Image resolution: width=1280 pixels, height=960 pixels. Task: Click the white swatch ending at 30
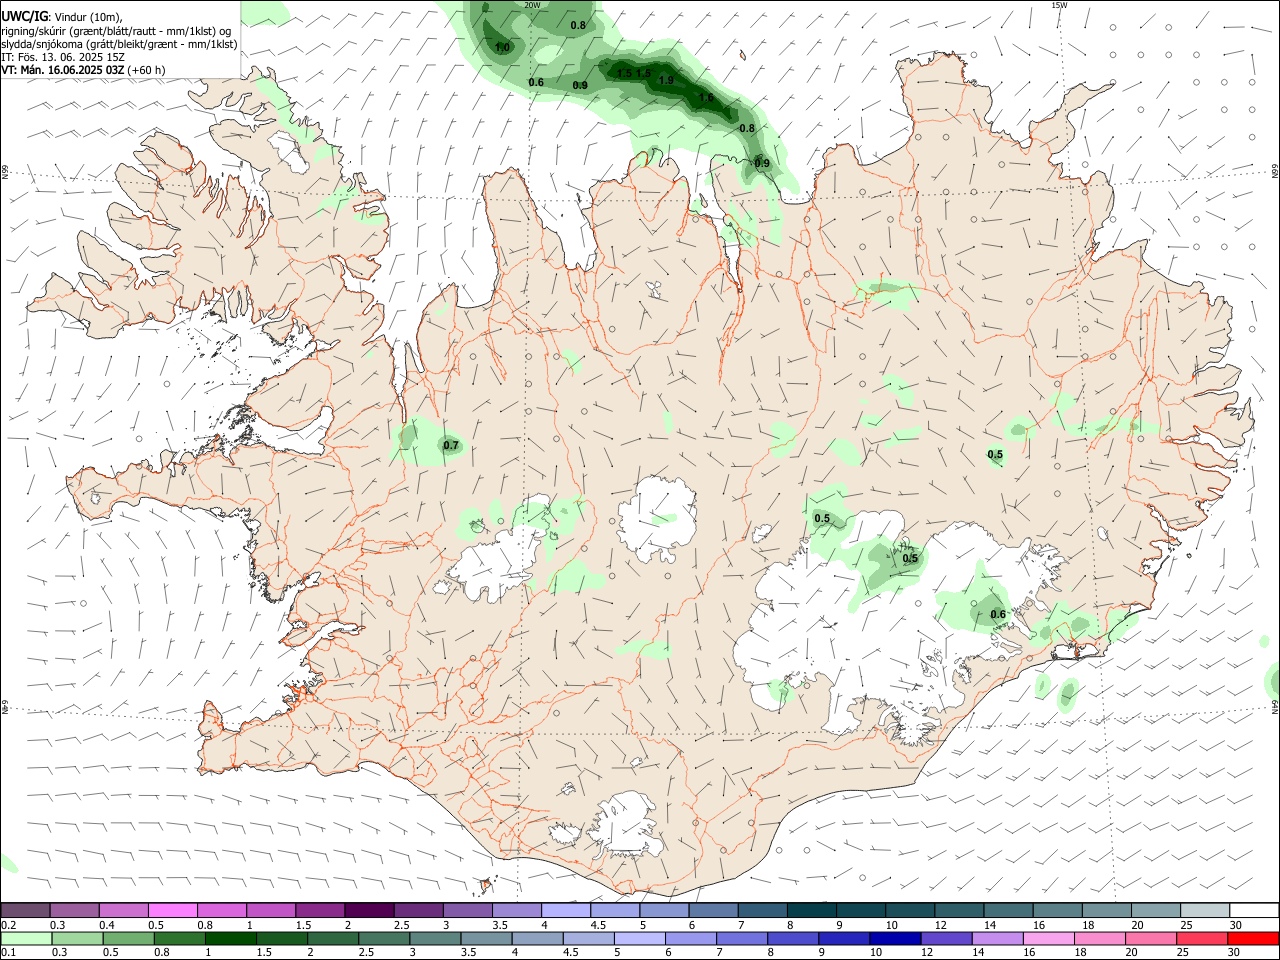1254,911
